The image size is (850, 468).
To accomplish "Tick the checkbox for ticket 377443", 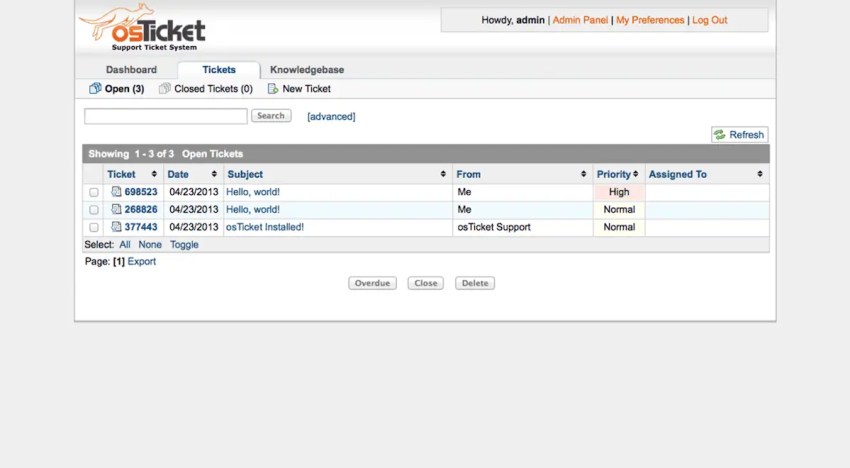I will click(94, 227).
